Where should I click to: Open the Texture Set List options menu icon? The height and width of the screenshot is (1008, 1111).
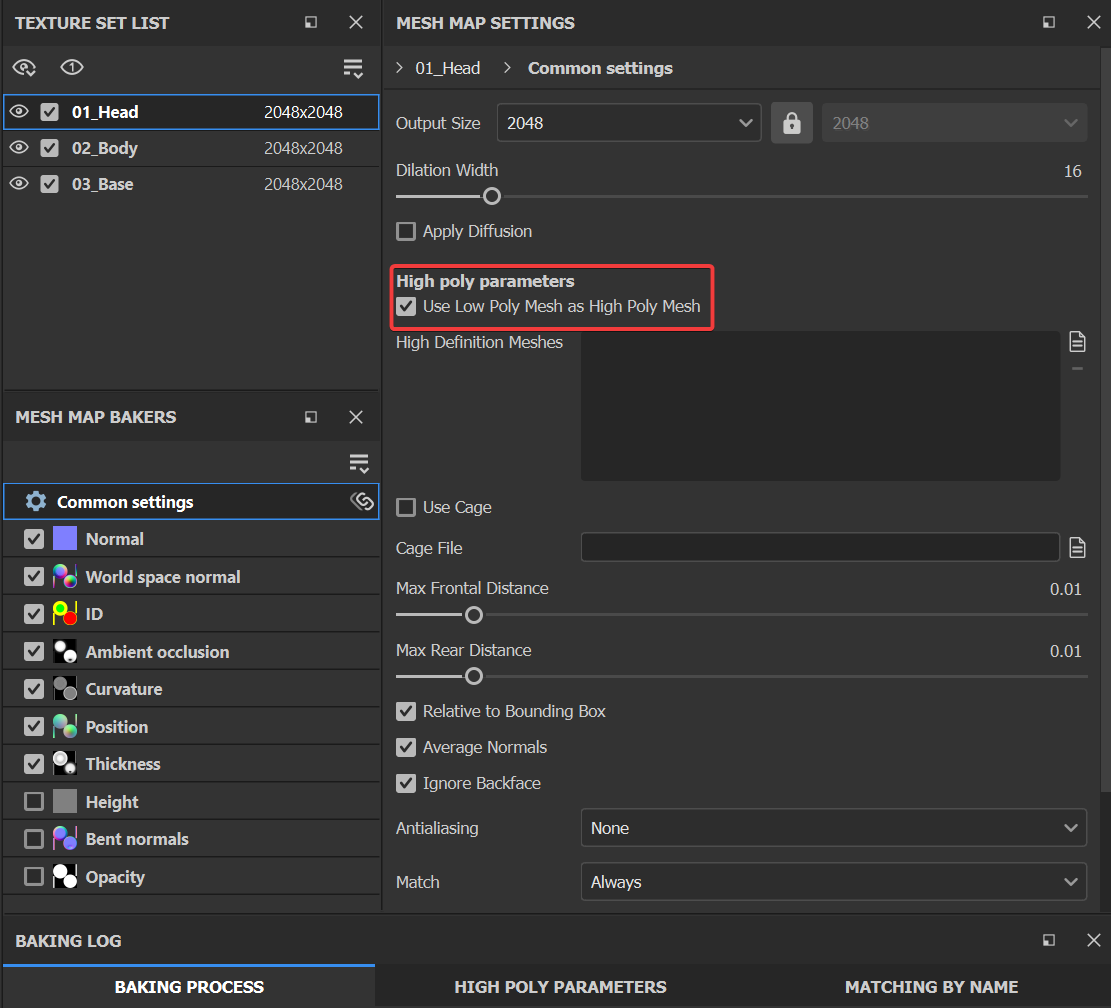[x=353, y=68]
